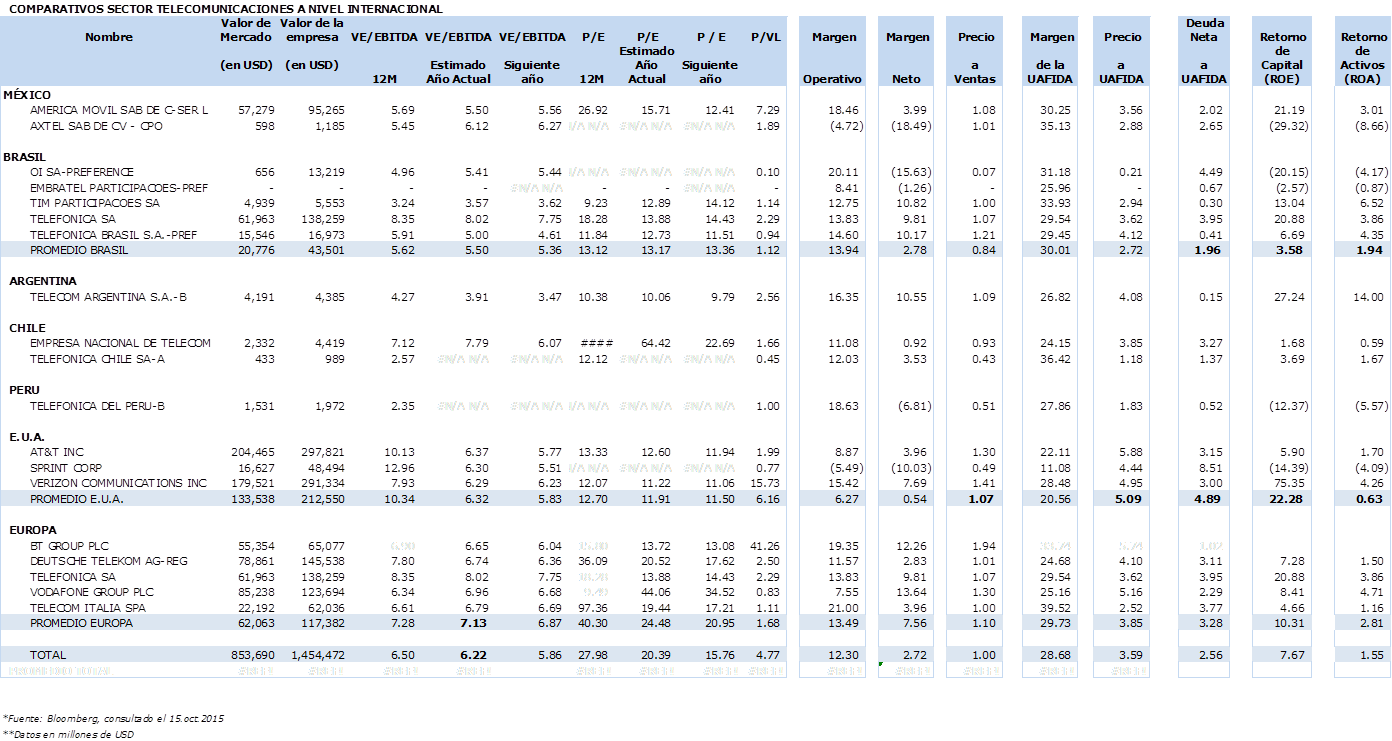Click 'VERIZON COMMUNICATIONS INC' name cell
Screen dimensions: 1392x741
pos(118,484)
